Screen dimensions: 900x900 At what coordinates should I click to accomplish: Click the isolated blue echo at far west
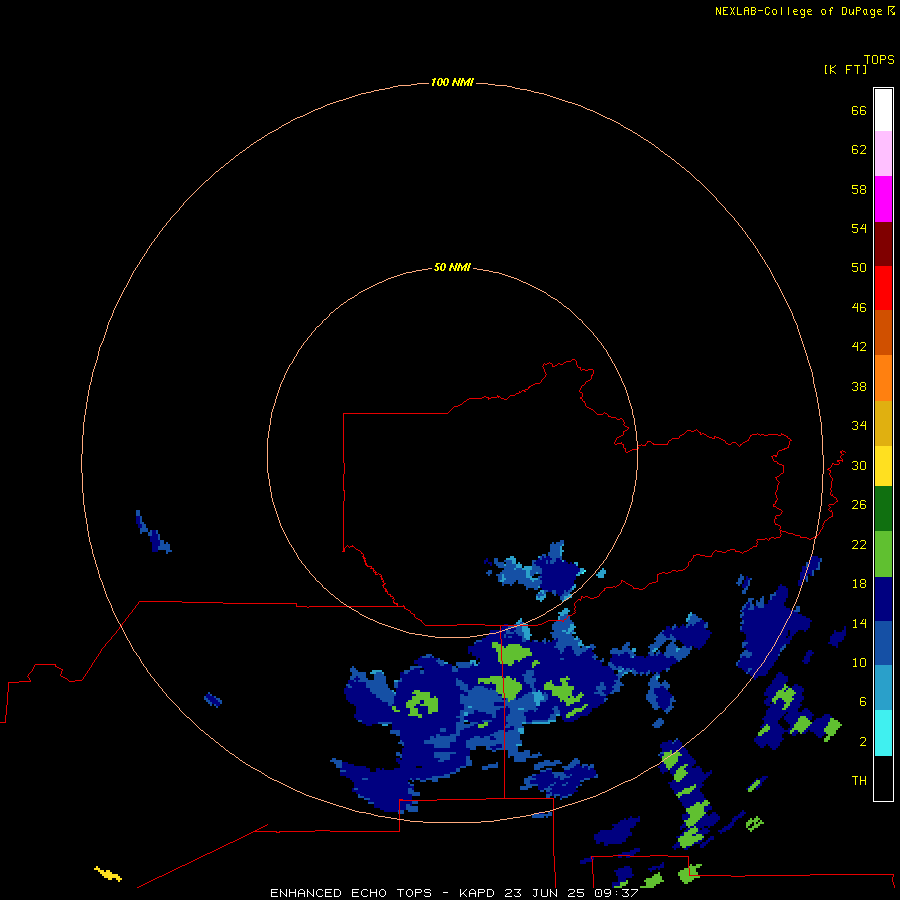(153, 532)
